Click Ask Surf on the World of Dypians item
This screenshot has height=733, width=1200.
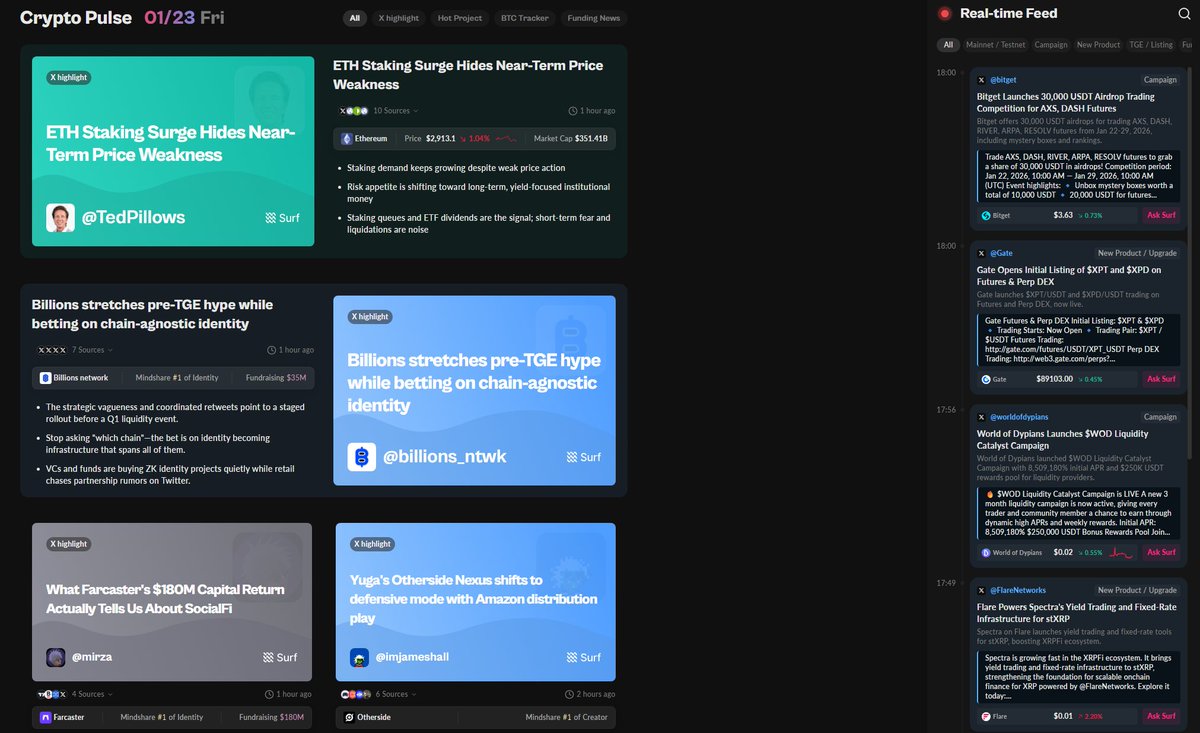tap(1161, 552)
